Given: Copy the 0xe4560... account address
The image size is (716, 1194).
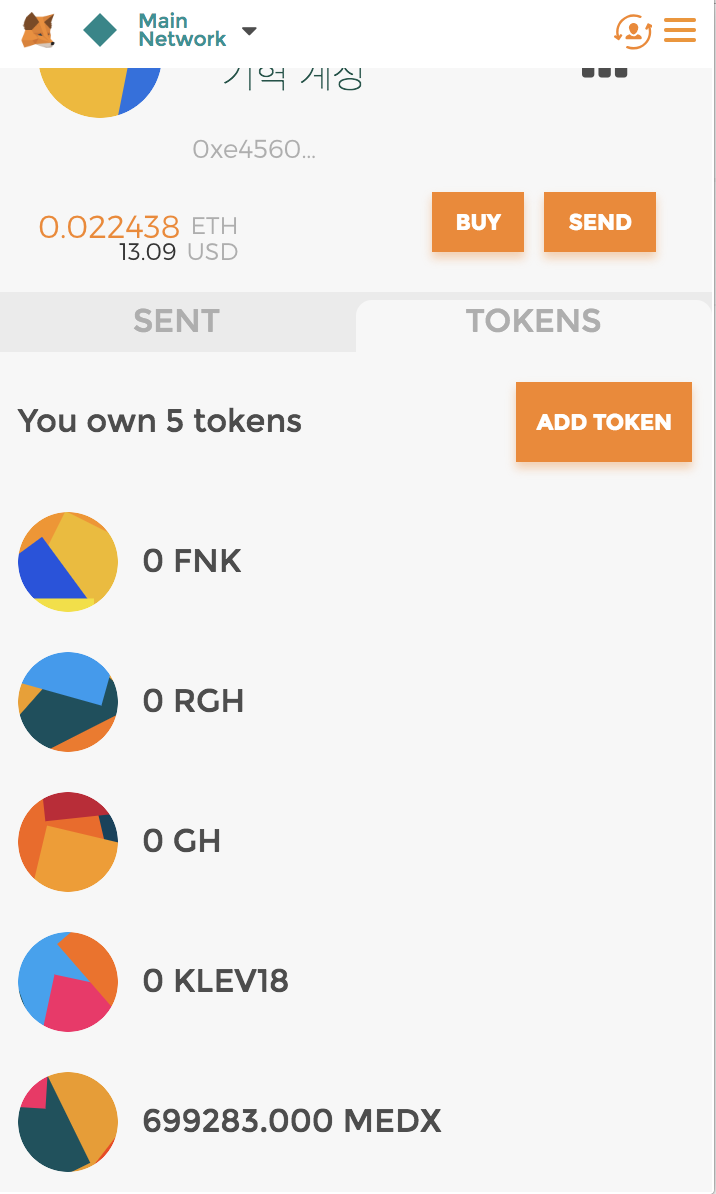Looking at the screenshot, I should (254, 149).
